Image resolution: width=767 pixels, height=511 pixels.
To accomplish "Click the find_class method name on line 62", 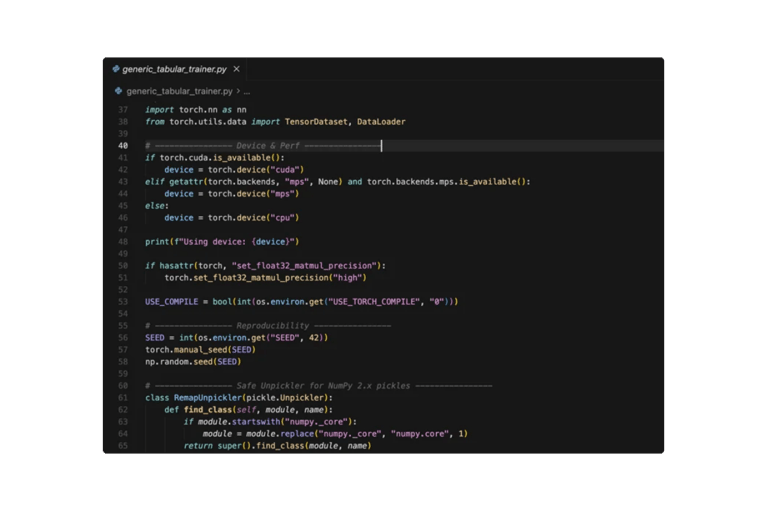I will click(207, 410).
